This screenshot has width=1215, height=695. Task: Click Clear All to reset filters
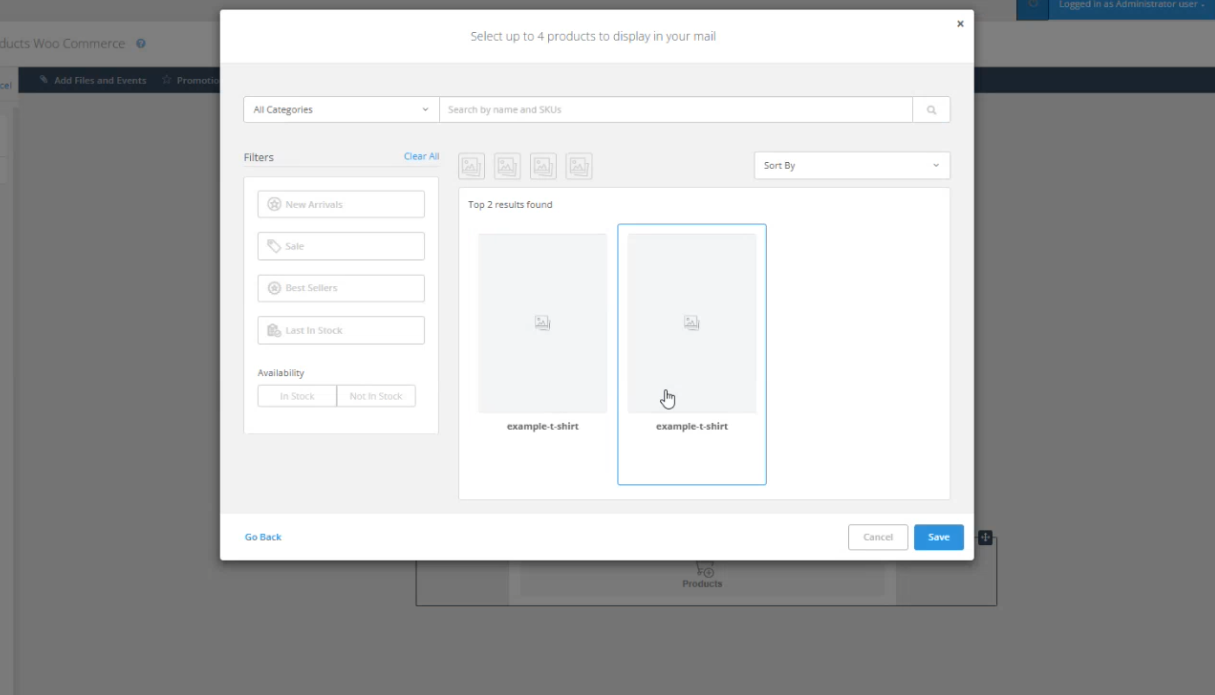pyautogui.click(x=420, y=156)
